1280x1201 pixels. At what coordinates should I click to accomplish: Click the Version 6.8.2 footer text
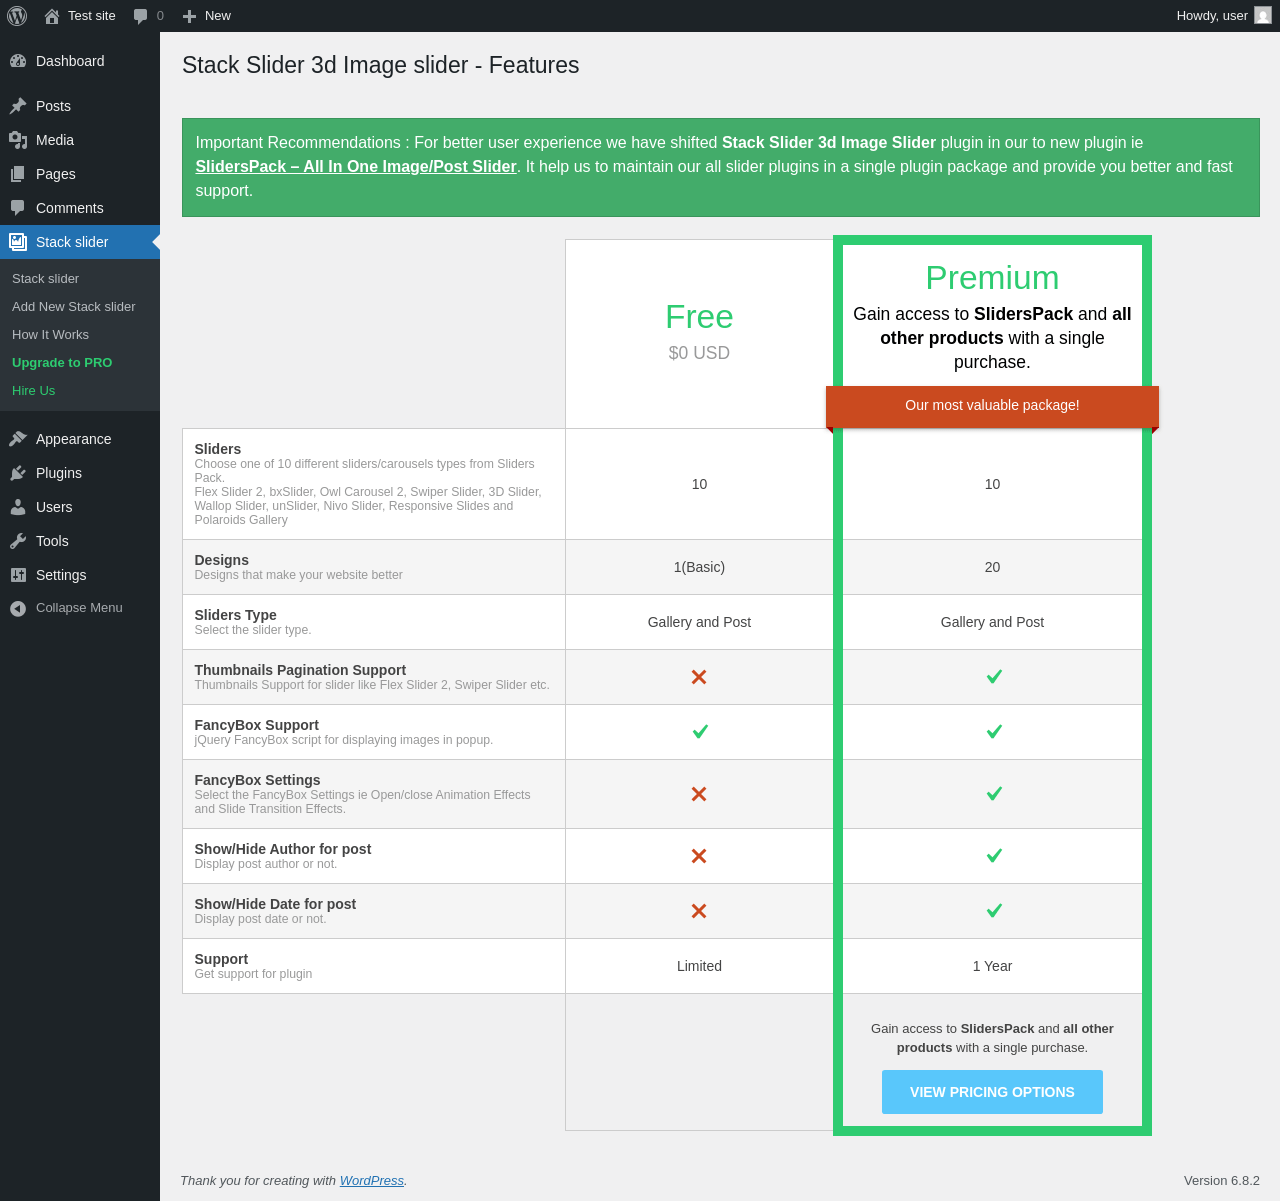click(x=1222, y=1181)
